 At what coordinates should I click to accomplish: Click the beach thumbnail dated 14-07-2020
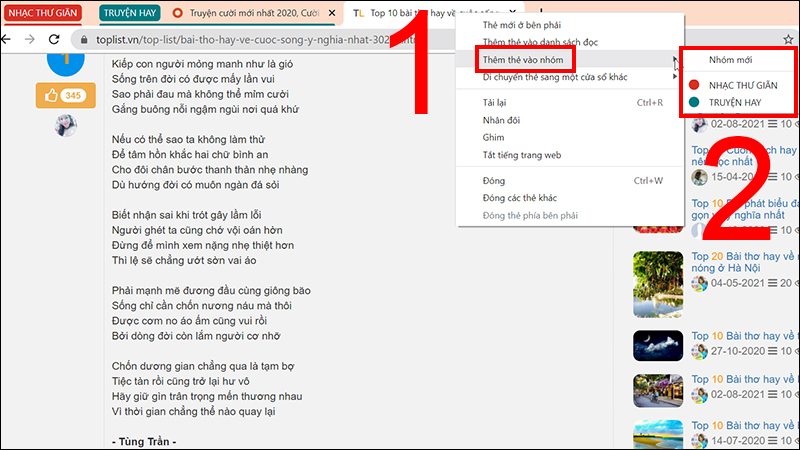pyautogui.click(x=658, y=434)
